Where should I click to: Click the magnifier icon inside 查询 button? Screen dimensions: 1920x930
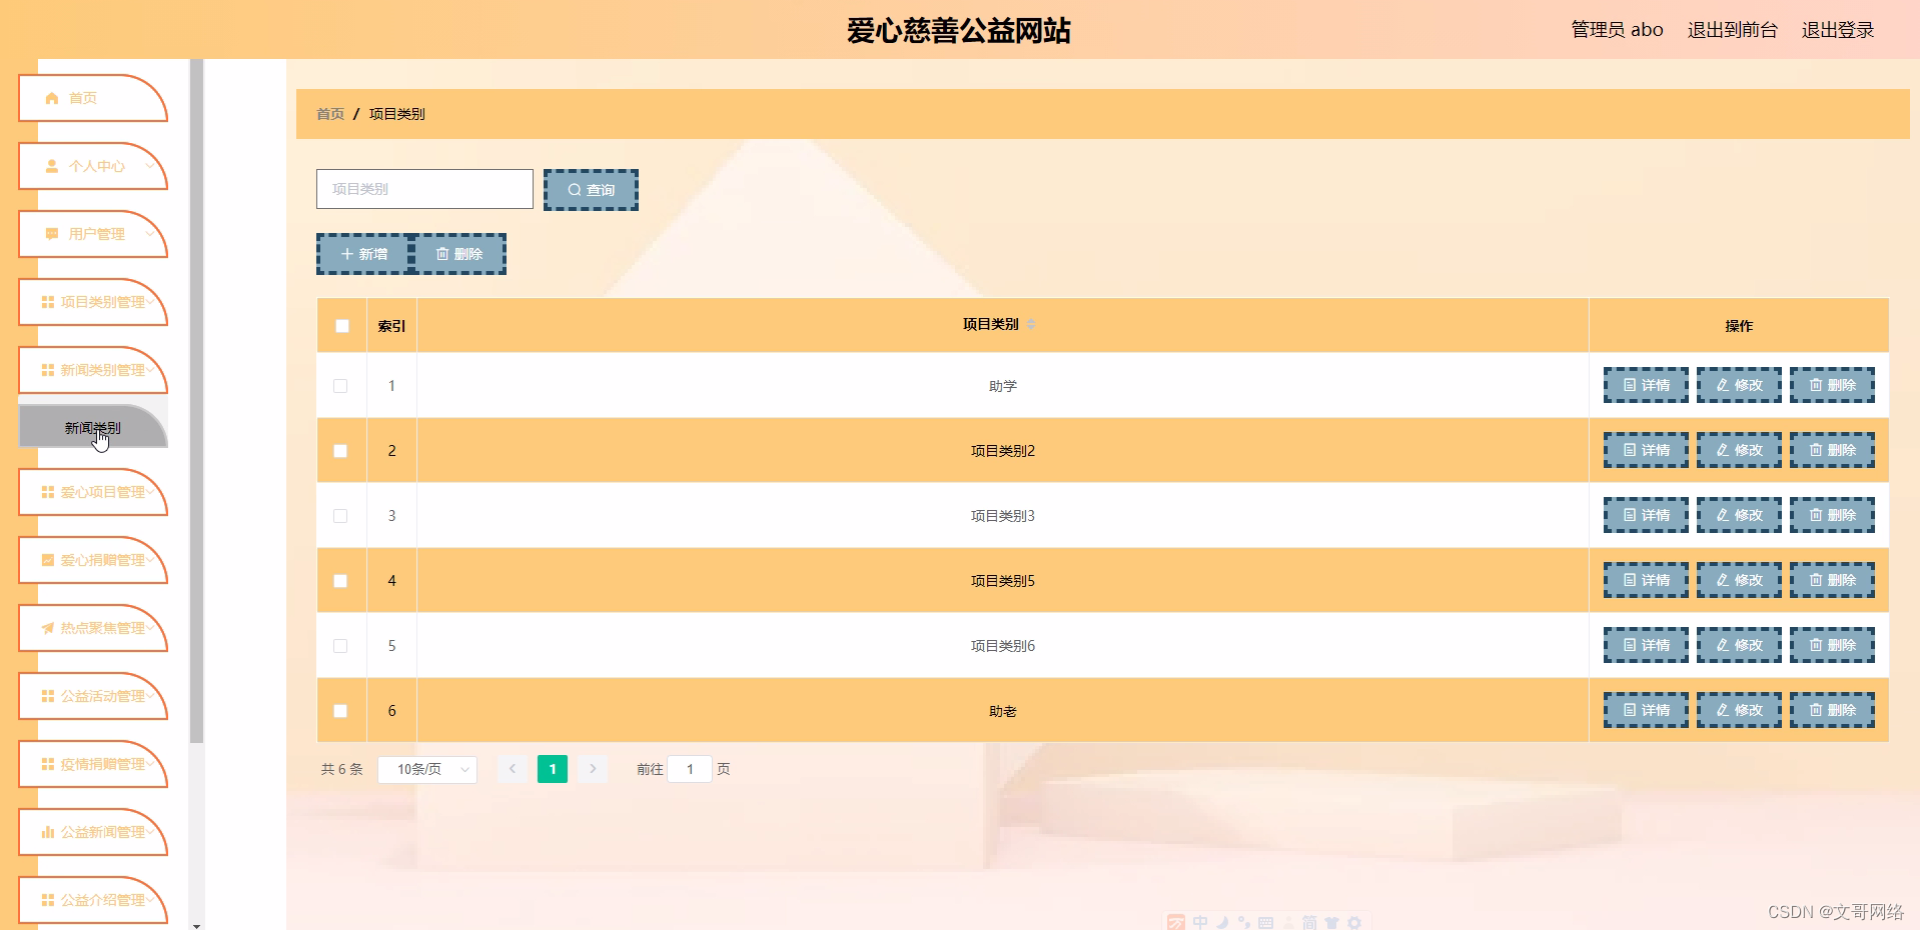click(x=575, y=189)
